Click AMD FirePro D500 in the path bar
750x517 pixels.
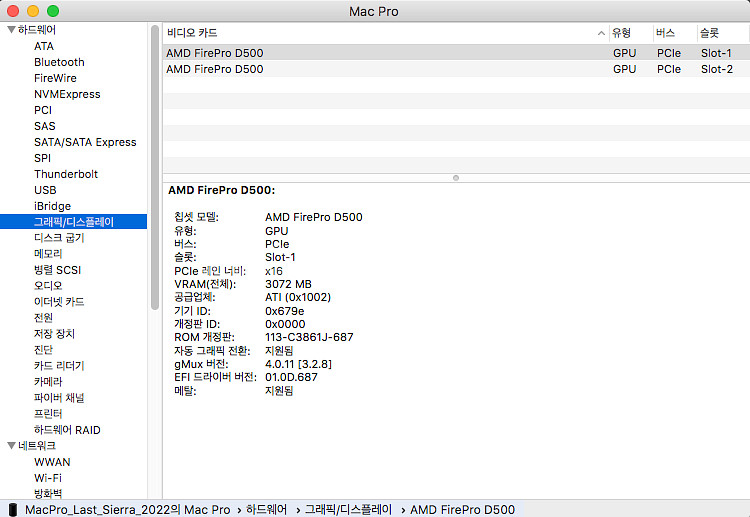click(x=463, y=510)
